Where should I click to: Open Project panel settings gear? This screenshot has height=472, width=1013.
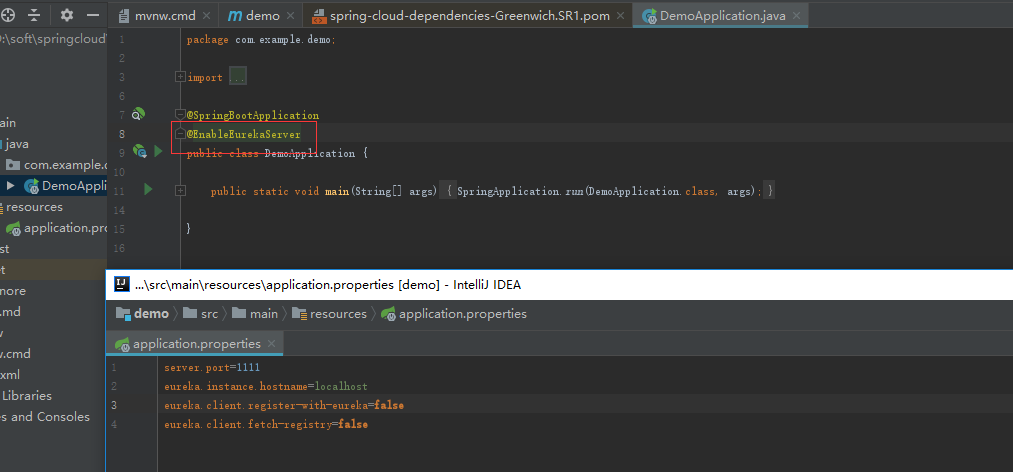(67, 15)
